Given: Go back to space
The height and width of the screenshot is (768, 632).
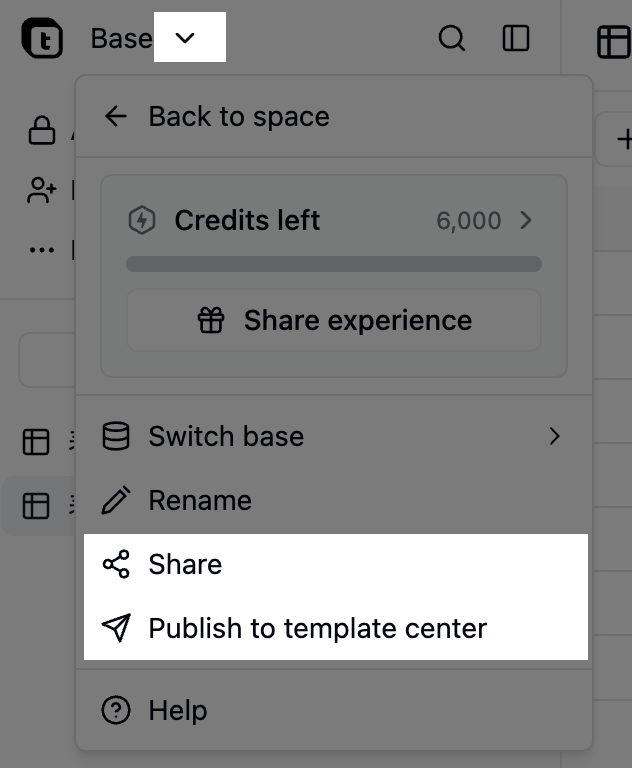Looking at the screenshot, I should click(238, 116).
